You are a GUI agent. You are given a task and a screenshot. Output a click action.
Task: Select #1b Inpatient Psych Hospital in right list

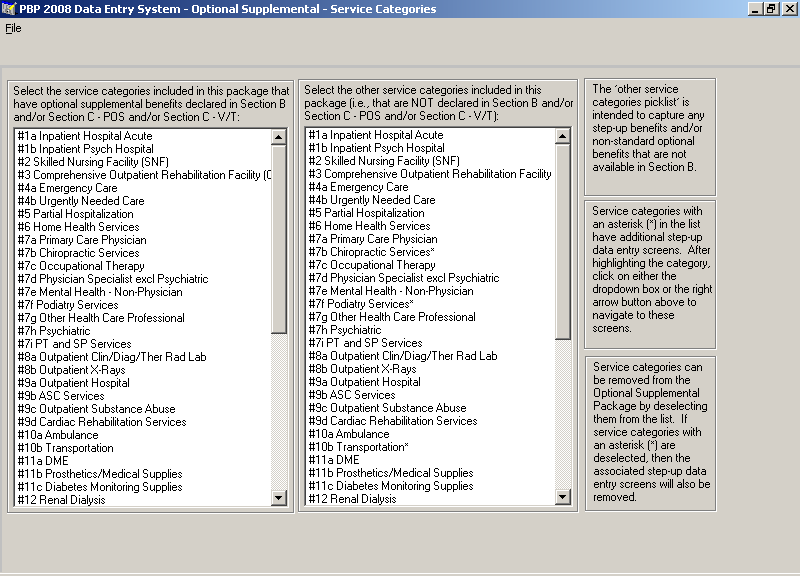(x=431, y=148)
